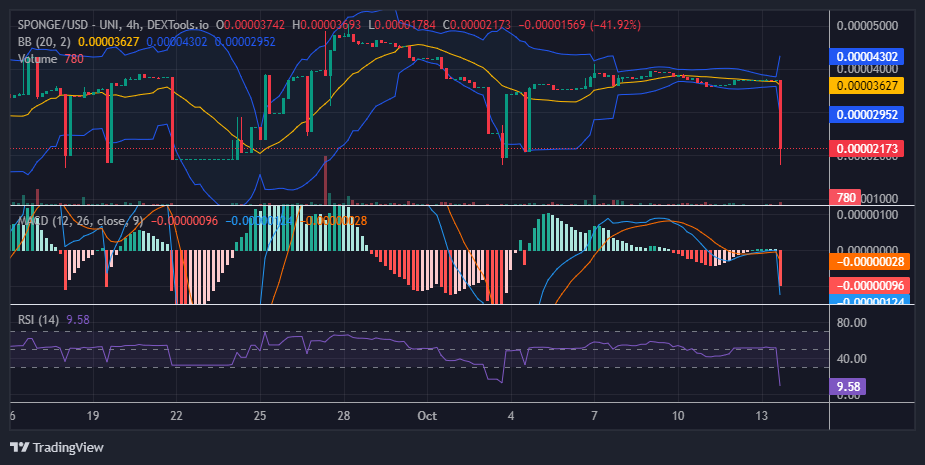
Task: Click the close value C0.00002173
Action: click(477, 25)
